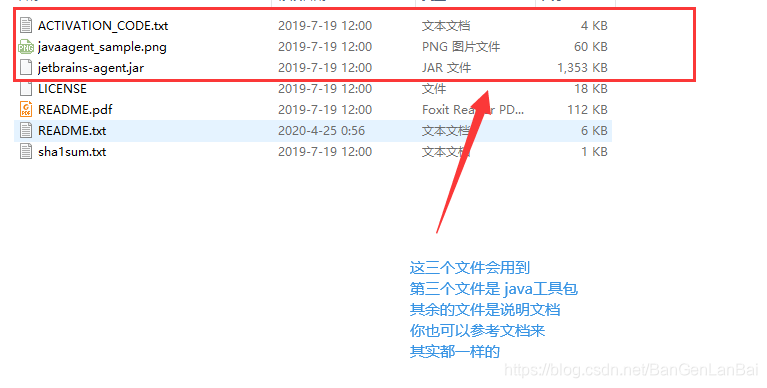Image resolution: width=767 pixels, height=388 pixels.
Task: Click the README.pdf Foxit PDF icon
Action: click(26, 110)
